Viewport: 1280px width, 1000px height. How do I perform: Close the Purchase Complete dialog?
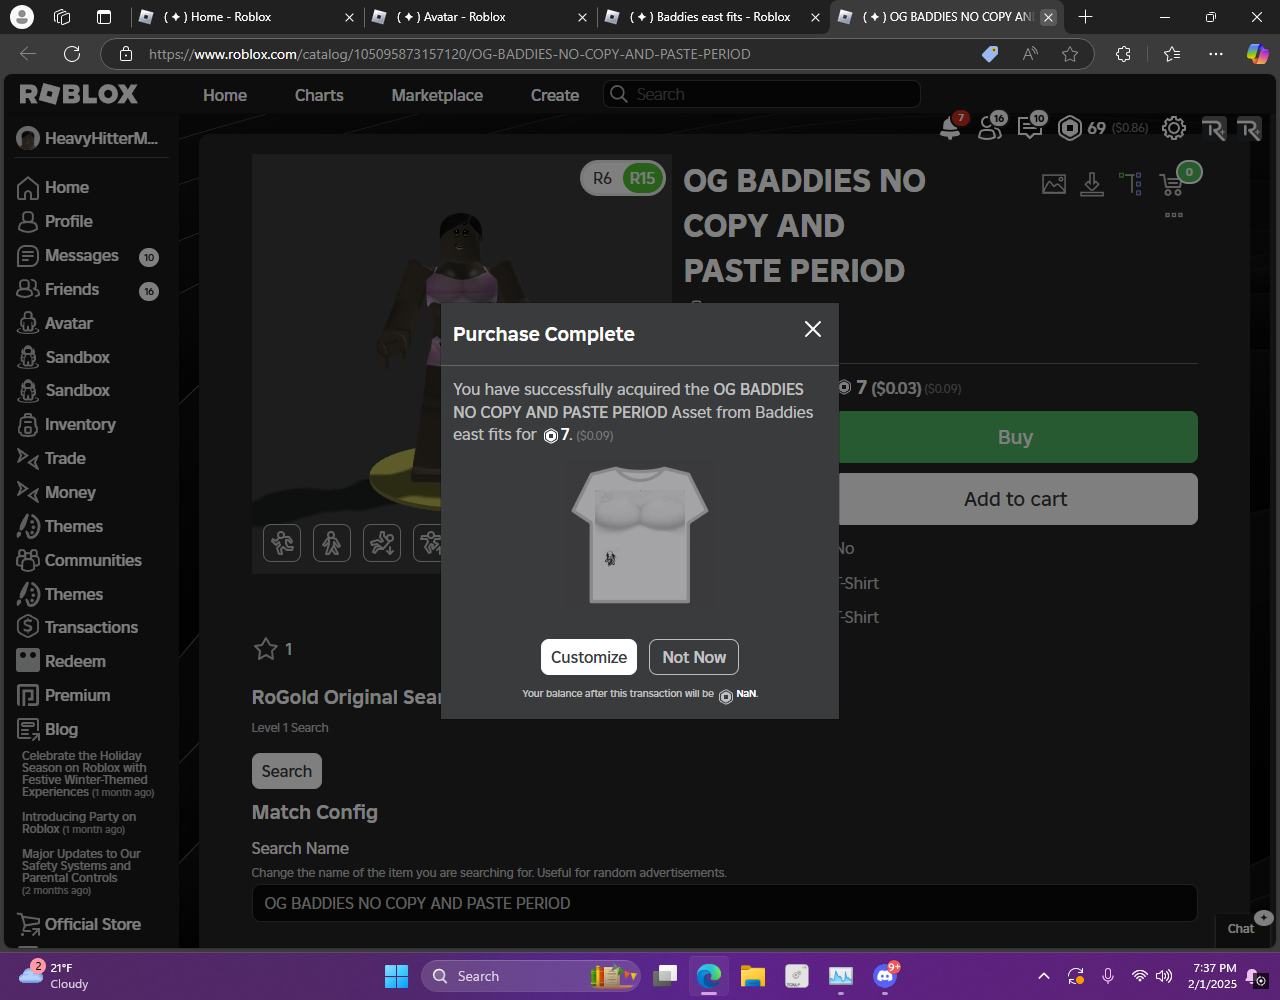click(x=813, y=329)
